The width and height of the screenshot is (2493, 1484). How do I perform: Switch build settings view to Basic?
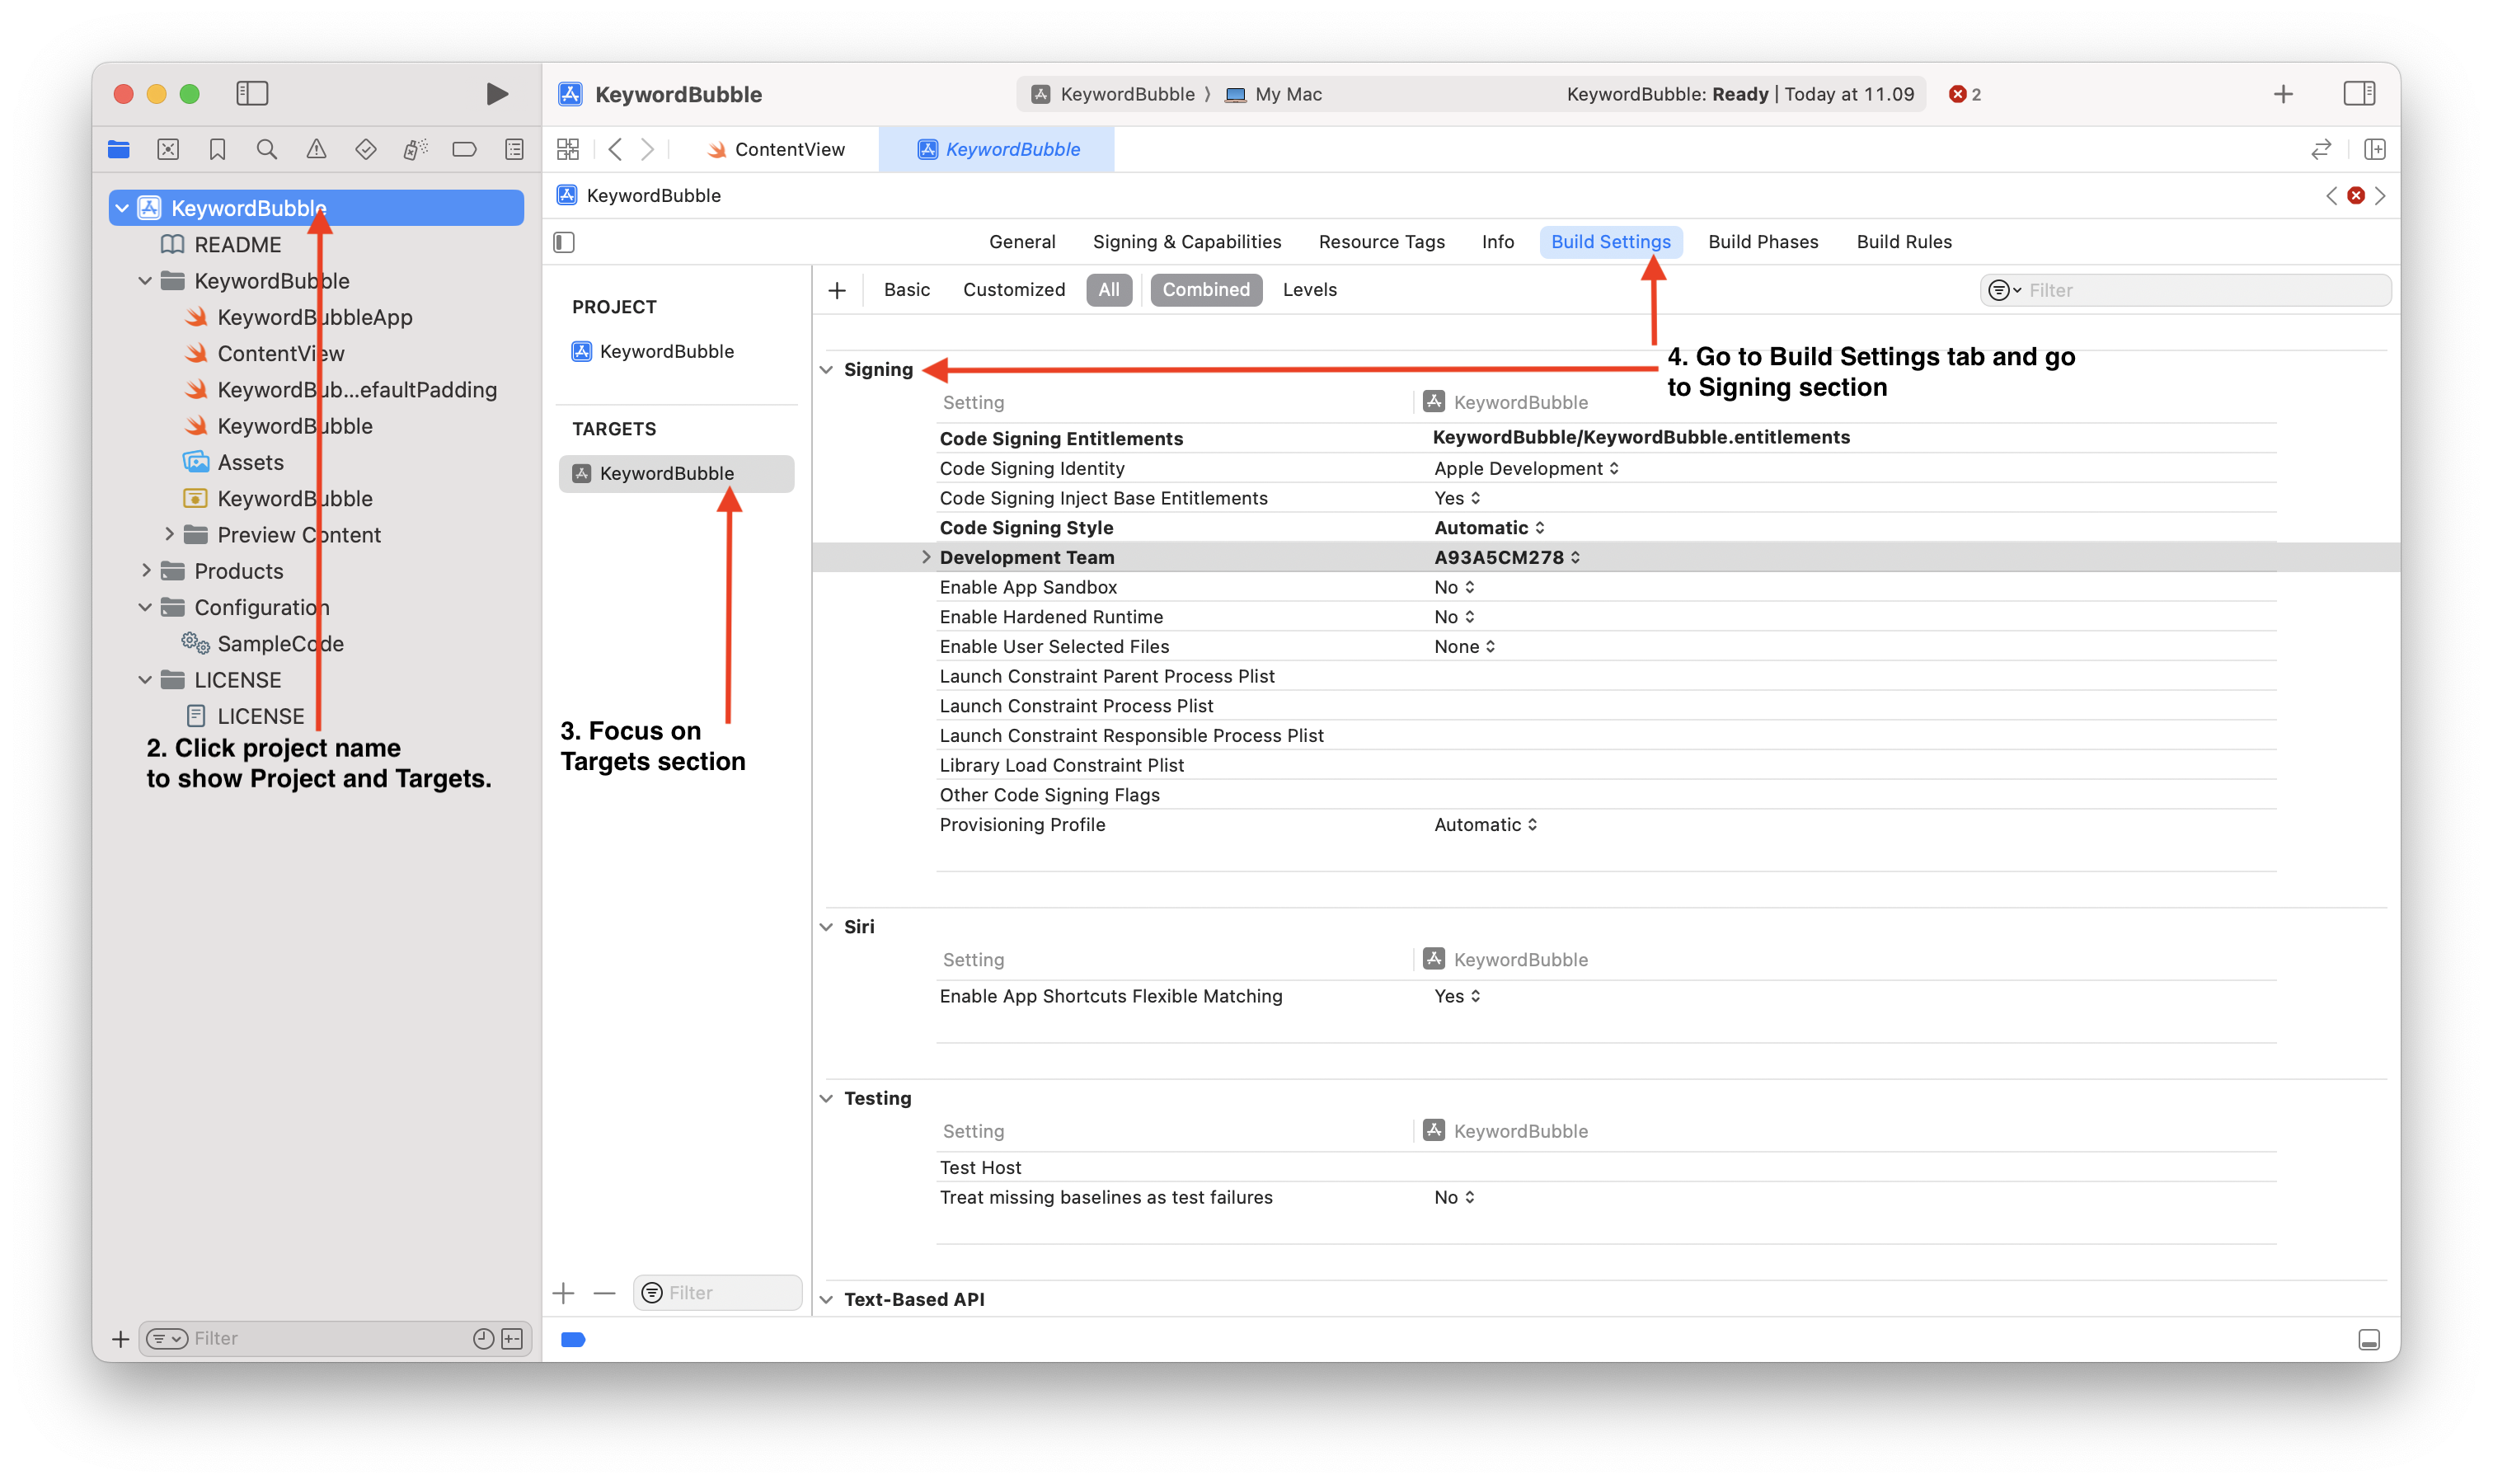906,289
